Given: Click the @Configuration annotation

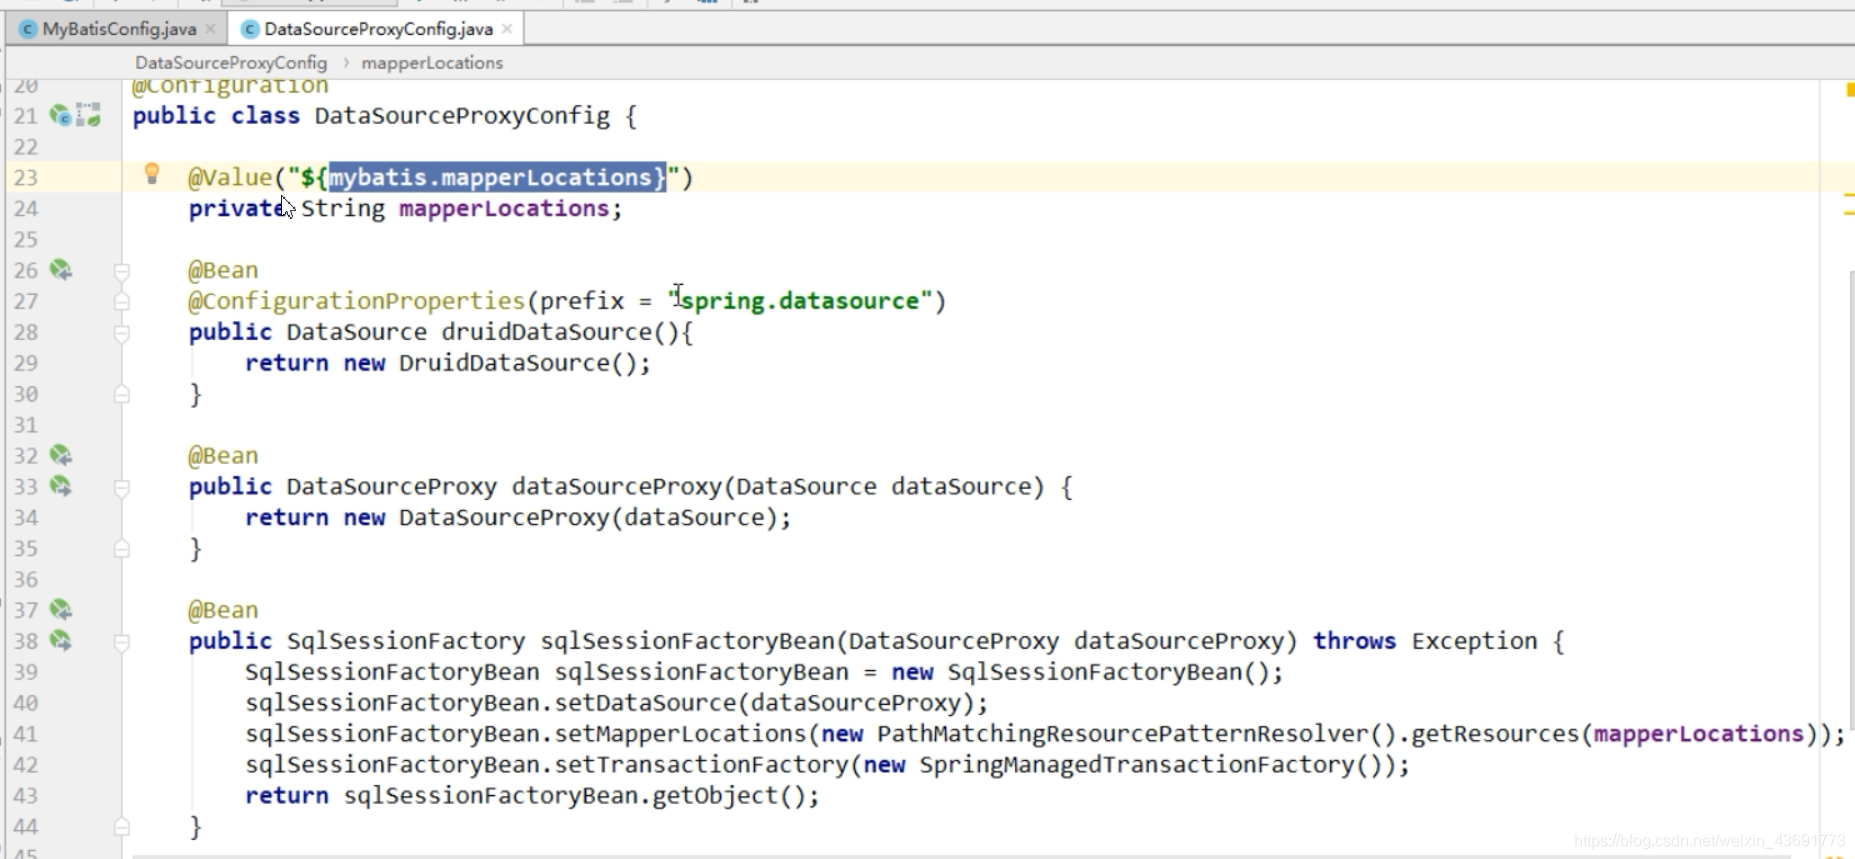Looking at the screenshot, I should tap(230, 87).
